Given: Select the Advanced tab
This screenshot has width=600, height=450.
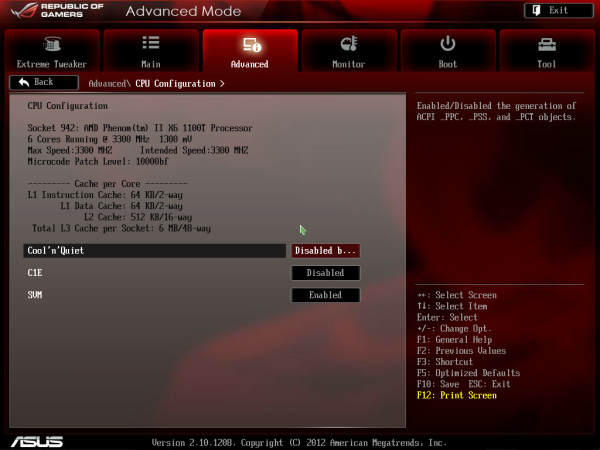Looking at the screenshot, I should 250,50.
